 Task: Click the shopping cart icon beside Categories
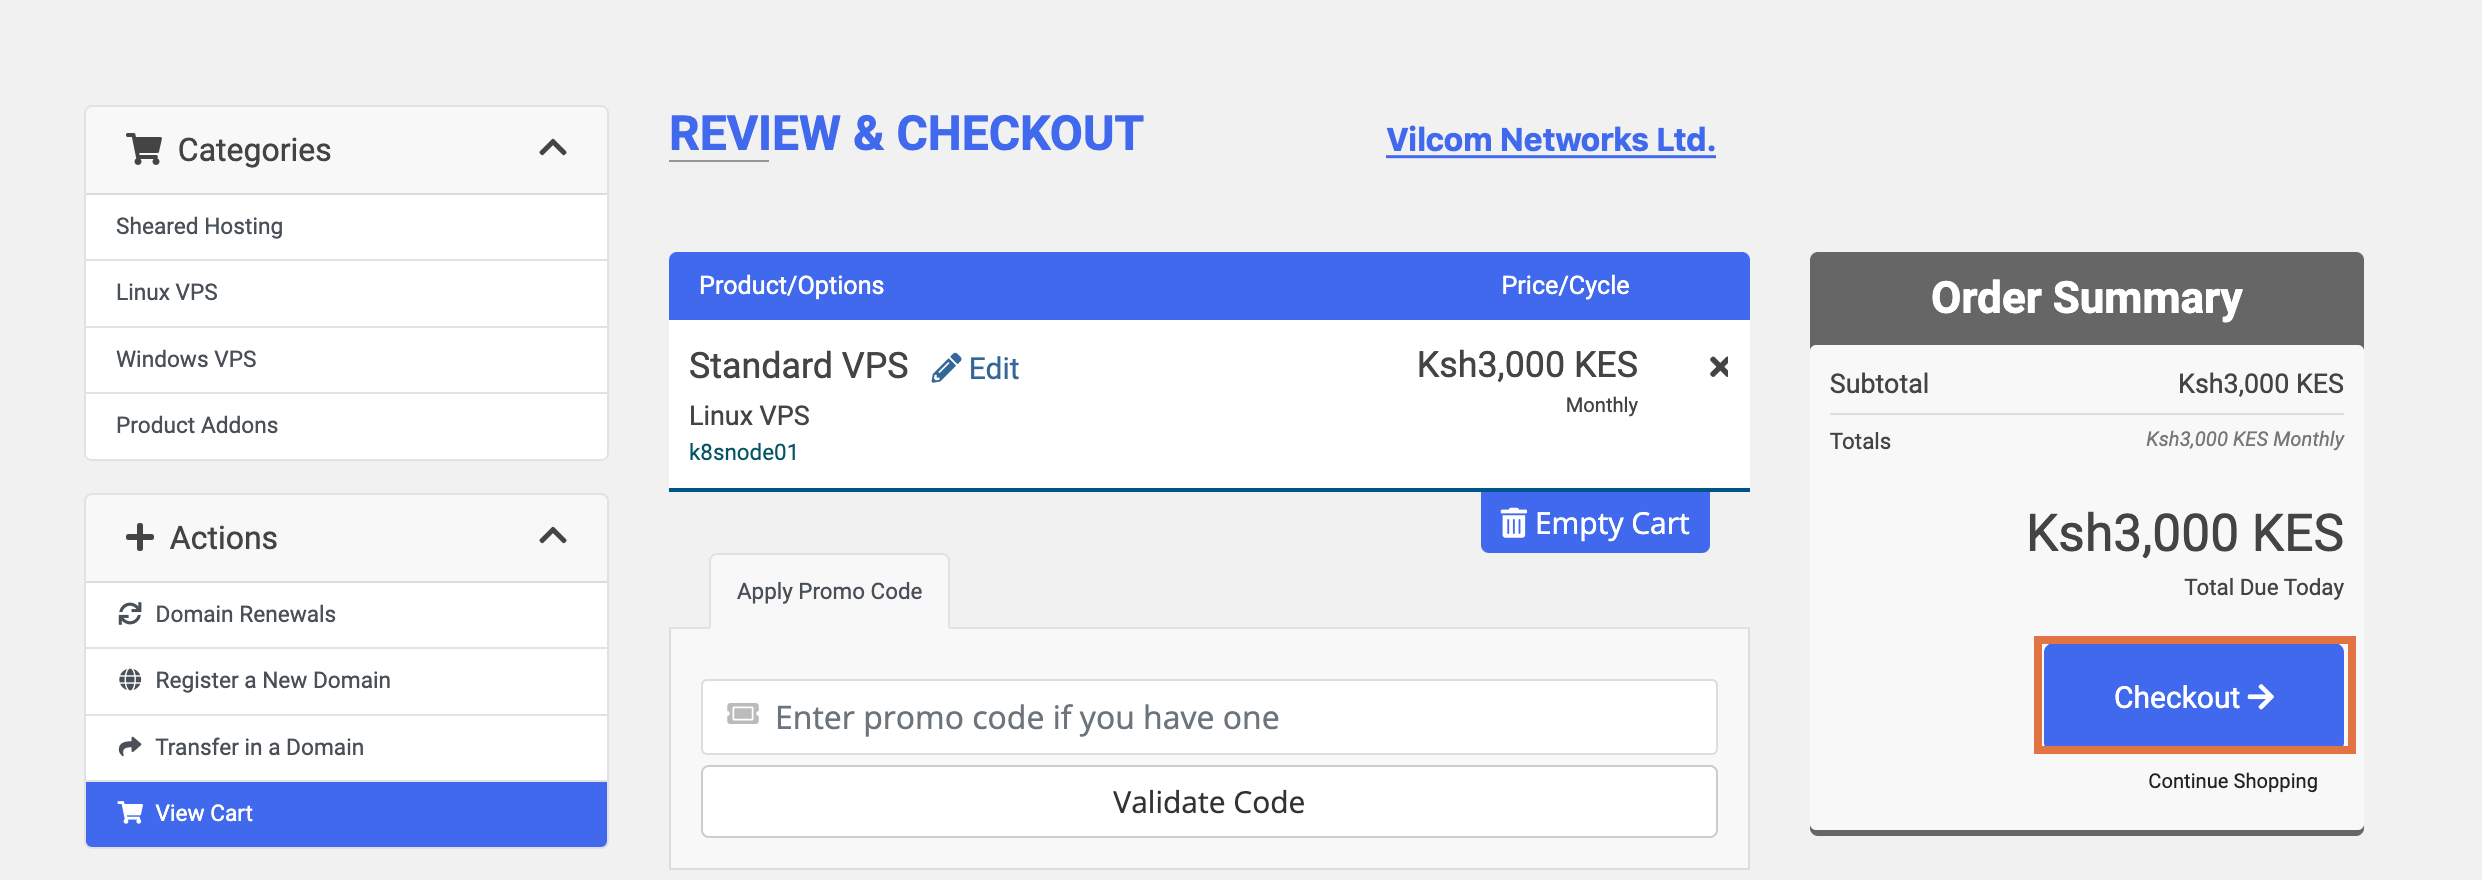click(144, 149)
